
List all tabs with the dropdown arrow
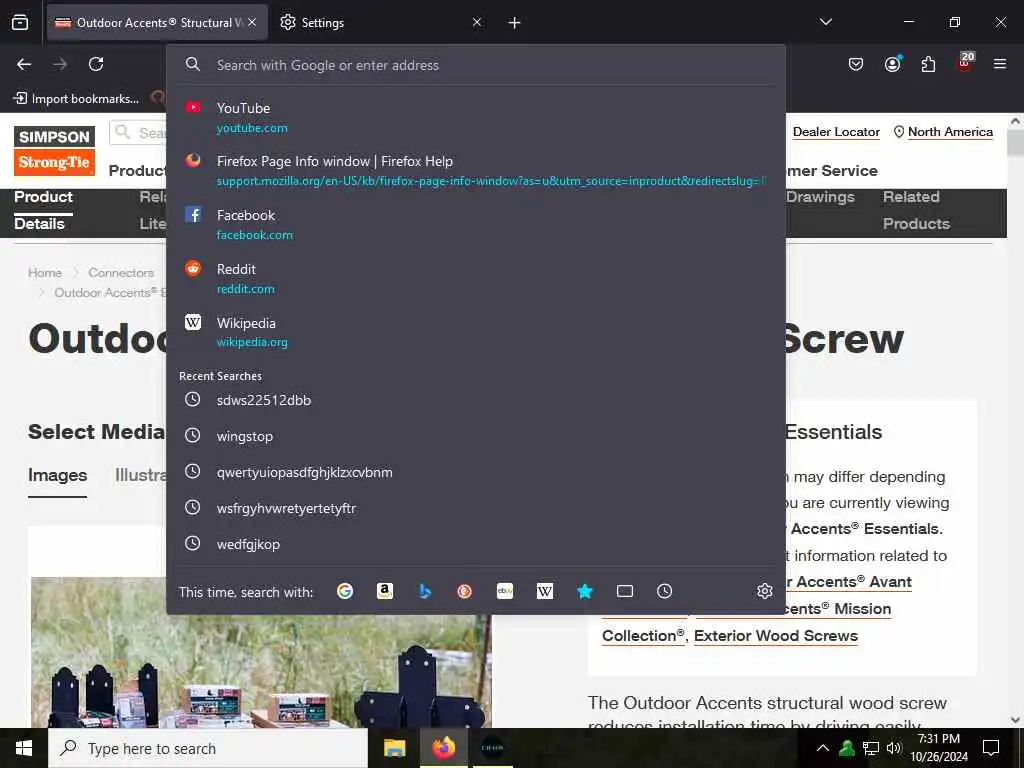pyautogui.click(x=826, y=22)
